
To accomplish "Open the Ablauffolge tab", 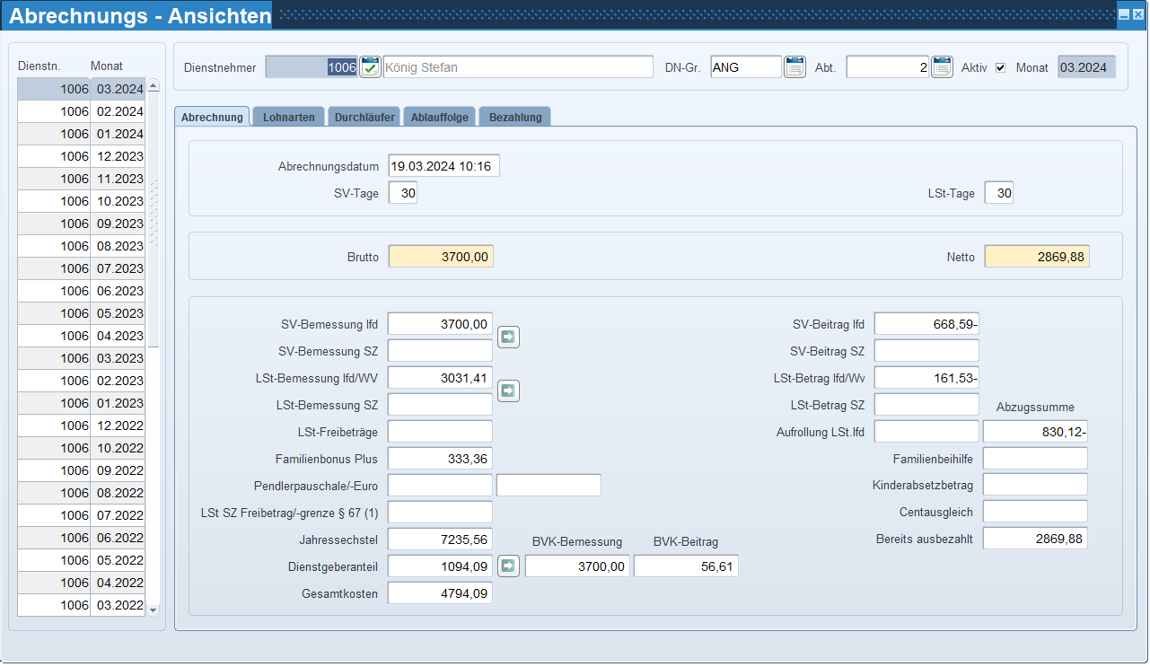I will coord(439,117).
